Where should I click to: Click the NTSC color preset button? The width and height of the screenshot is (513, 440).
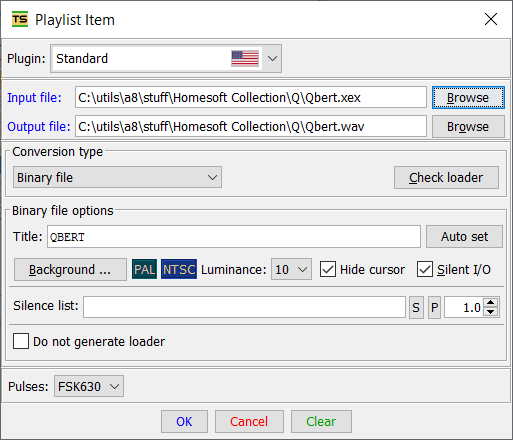pyautogui.click(x=179, y=269)
